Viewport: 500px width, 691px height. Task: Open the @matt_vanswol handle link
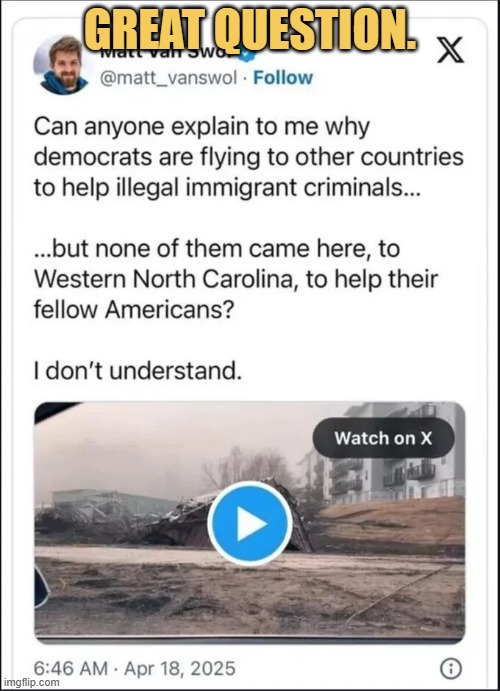pyautogui.click(x=168, y=78)
